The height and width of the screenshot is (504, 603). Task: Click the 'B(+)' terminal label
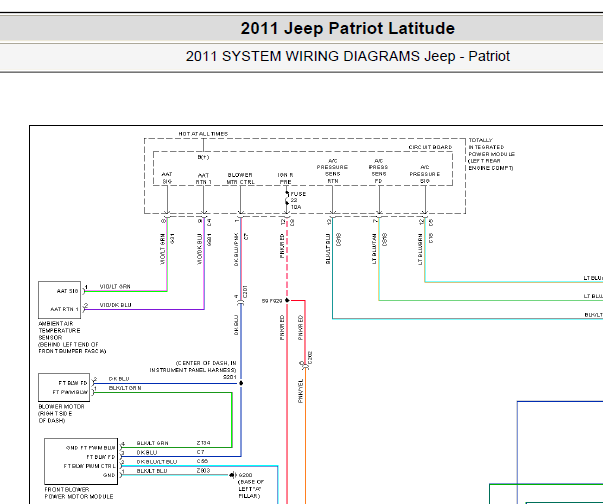203,157
